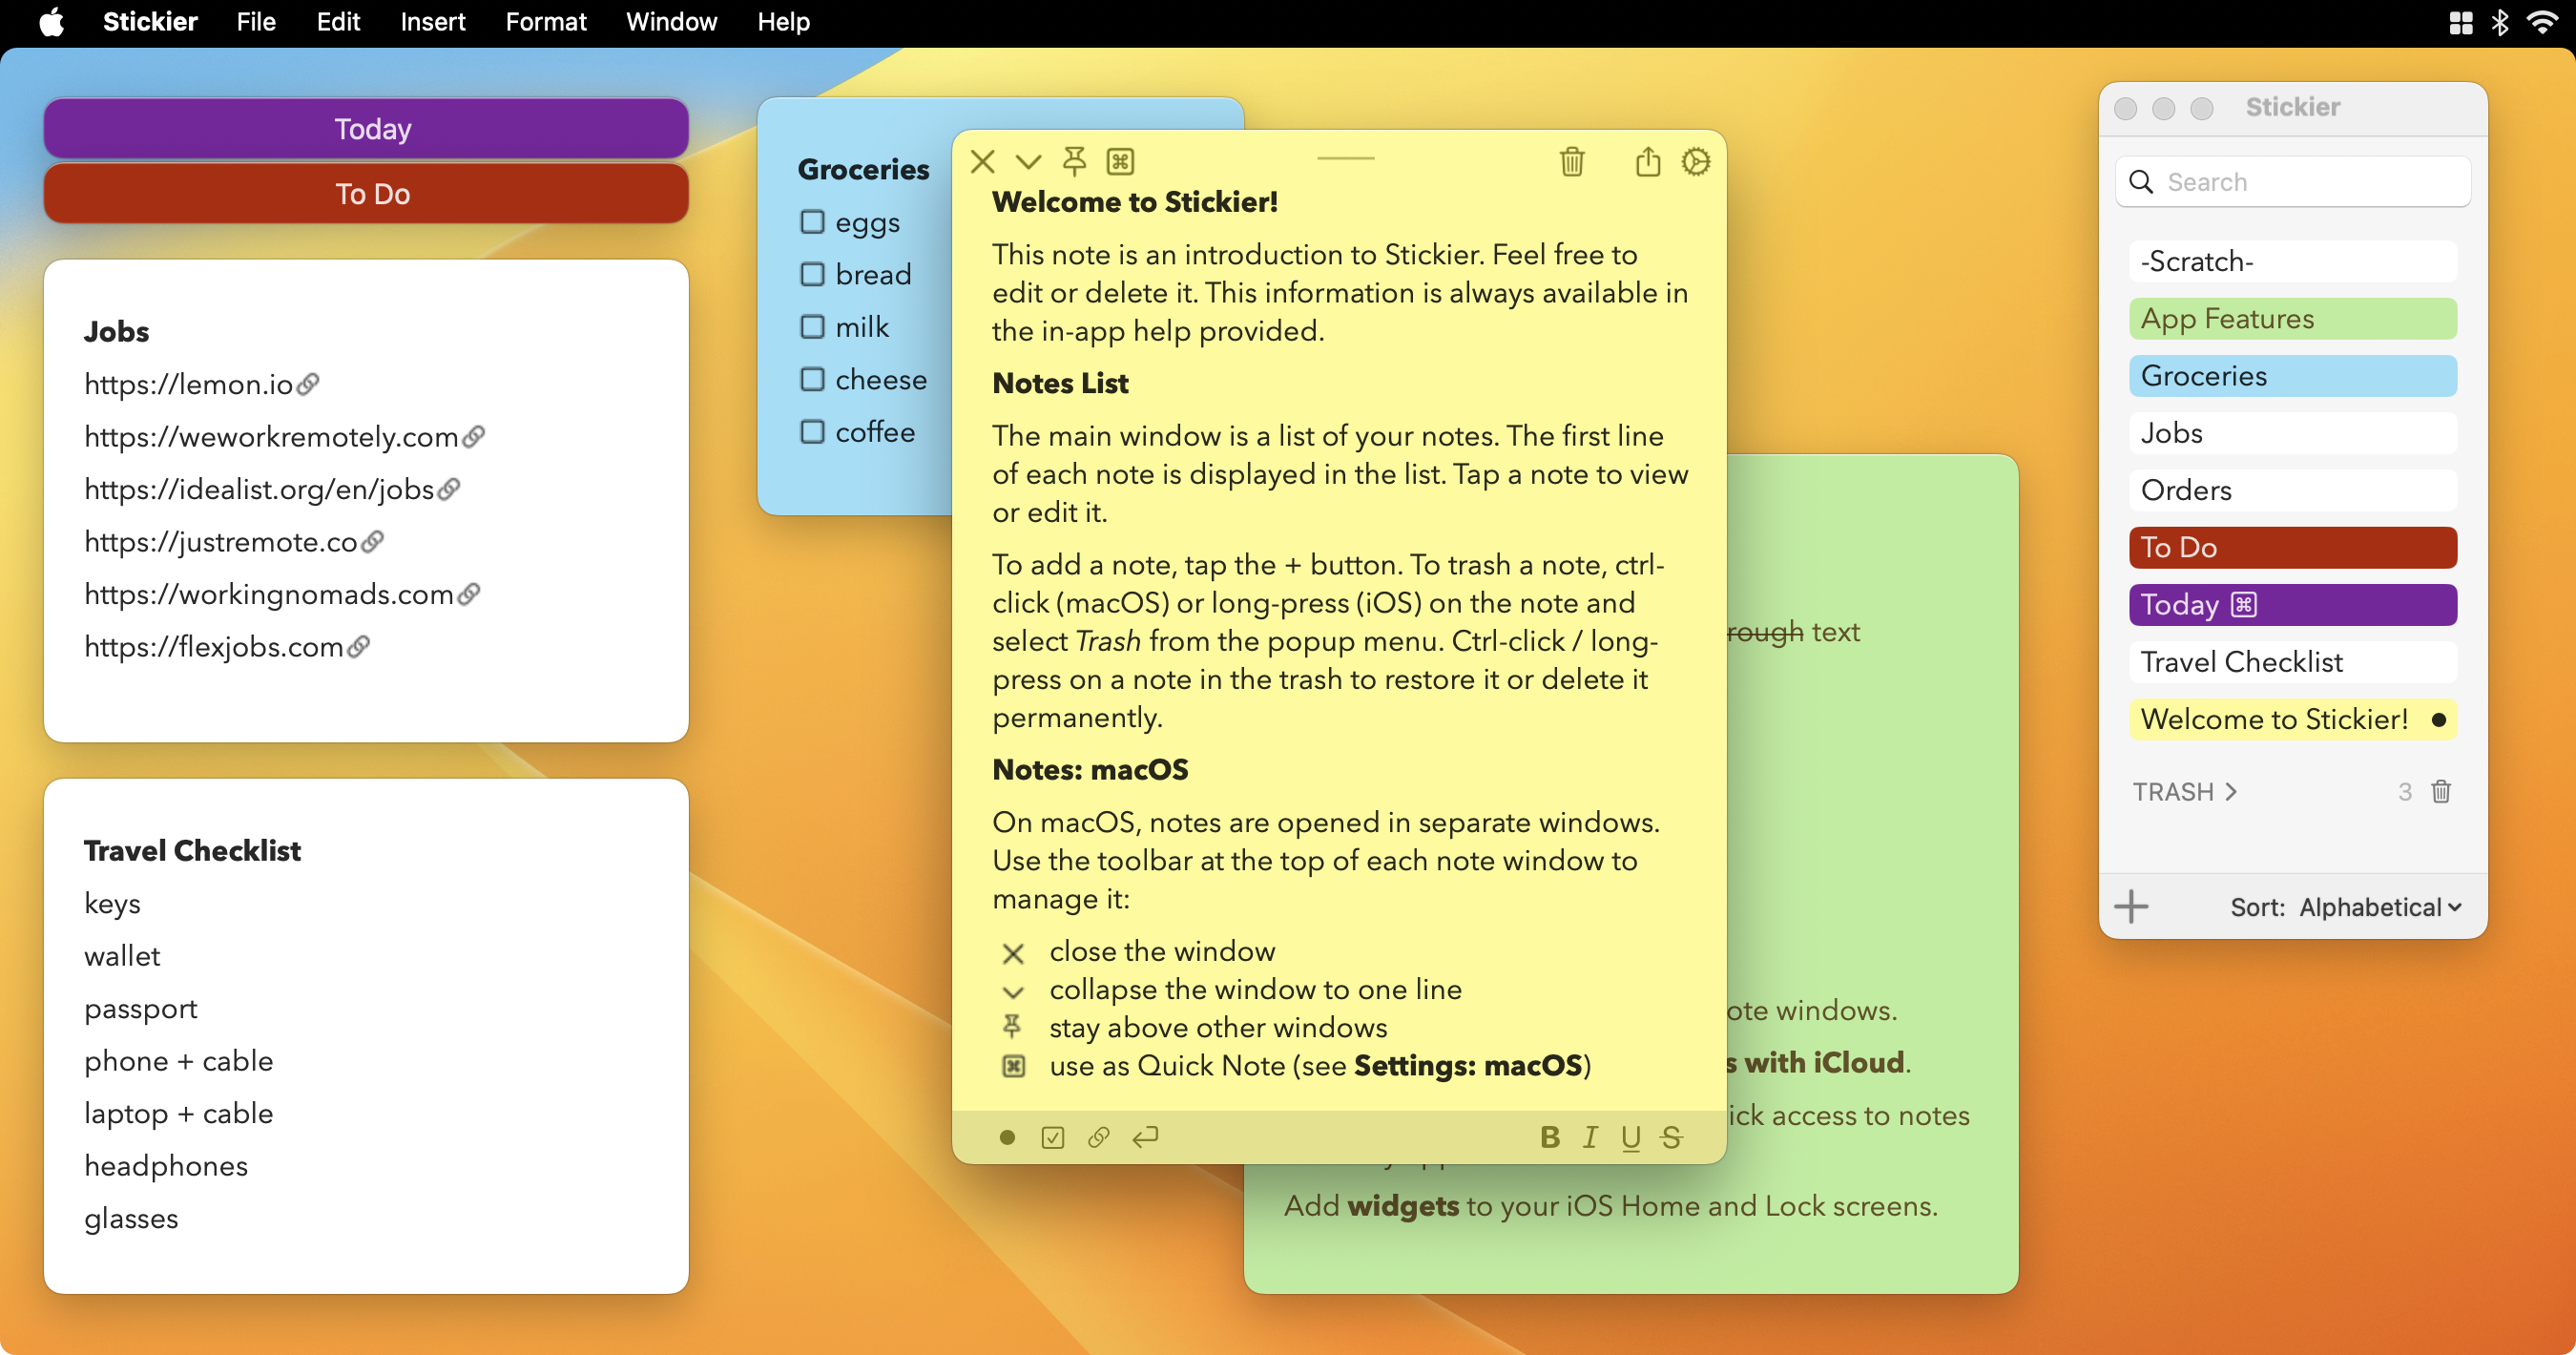
Task: Check the bread checkbox in Groceries
Action: (812, 274)
